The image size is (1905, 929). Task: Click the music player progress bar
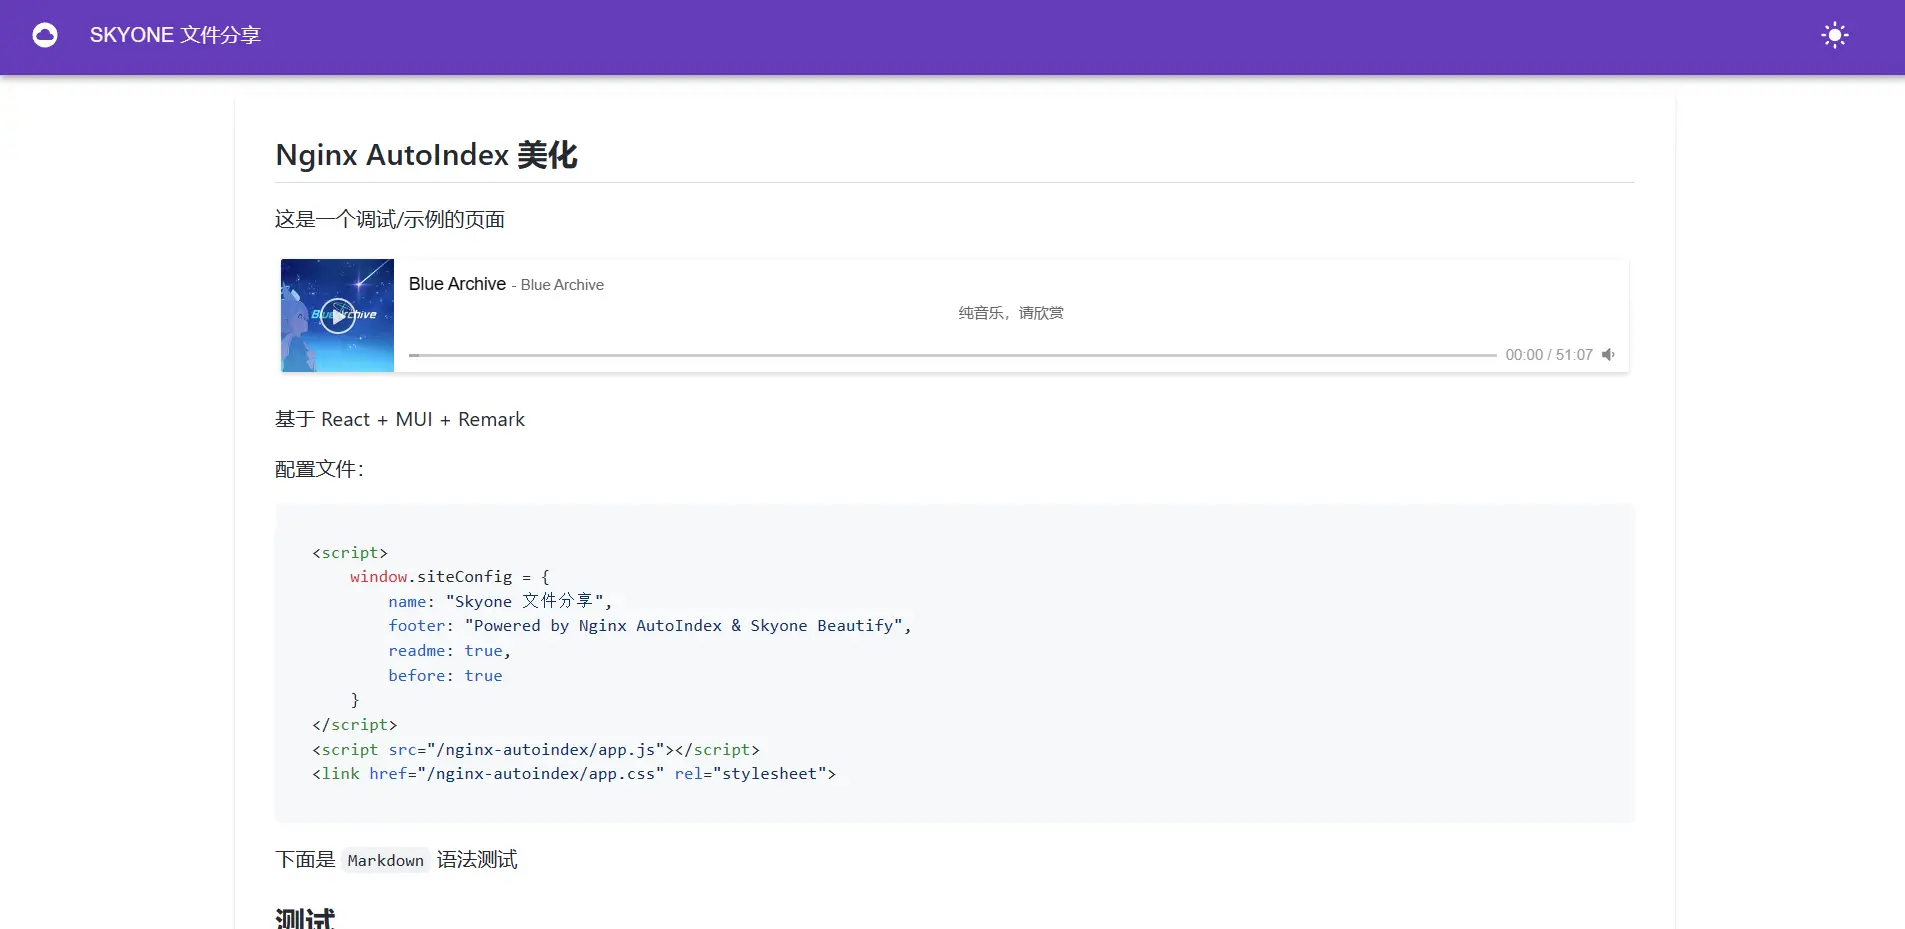pyautogui.click(x=950, y=355)
